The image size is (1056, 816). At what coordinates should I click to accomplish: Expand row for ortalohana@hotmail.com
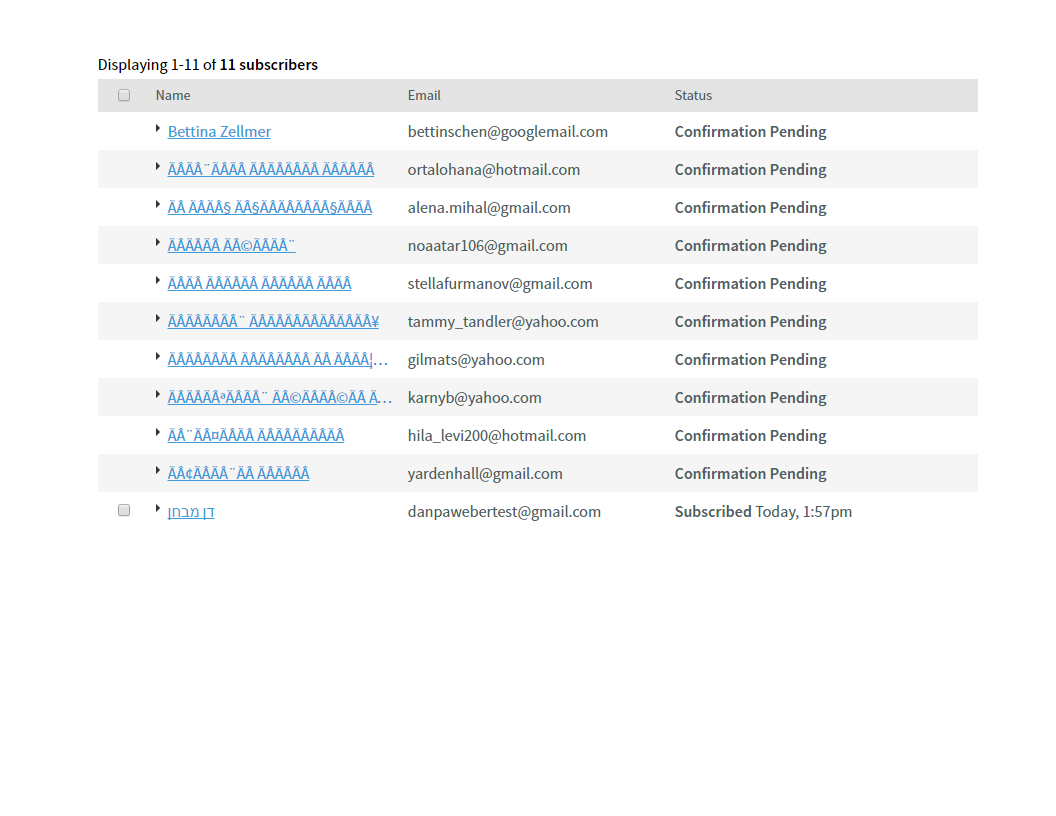tap(158, 166)
